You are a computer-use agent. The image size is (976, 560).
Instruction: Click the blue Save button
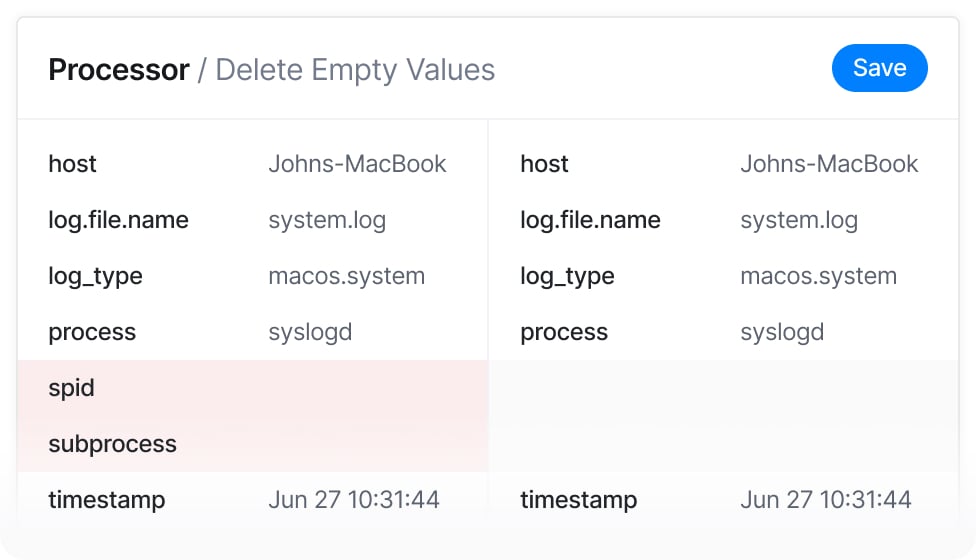[879, 69]
